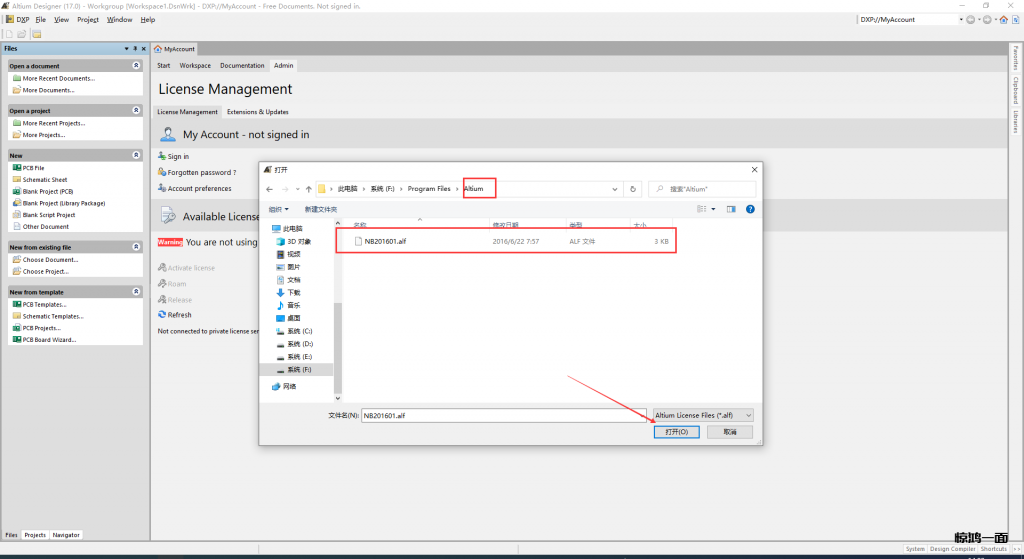This screenshot has width=1024, height=559.
Task: Collapse the Open a document section
Action: (x=136, y=66)
